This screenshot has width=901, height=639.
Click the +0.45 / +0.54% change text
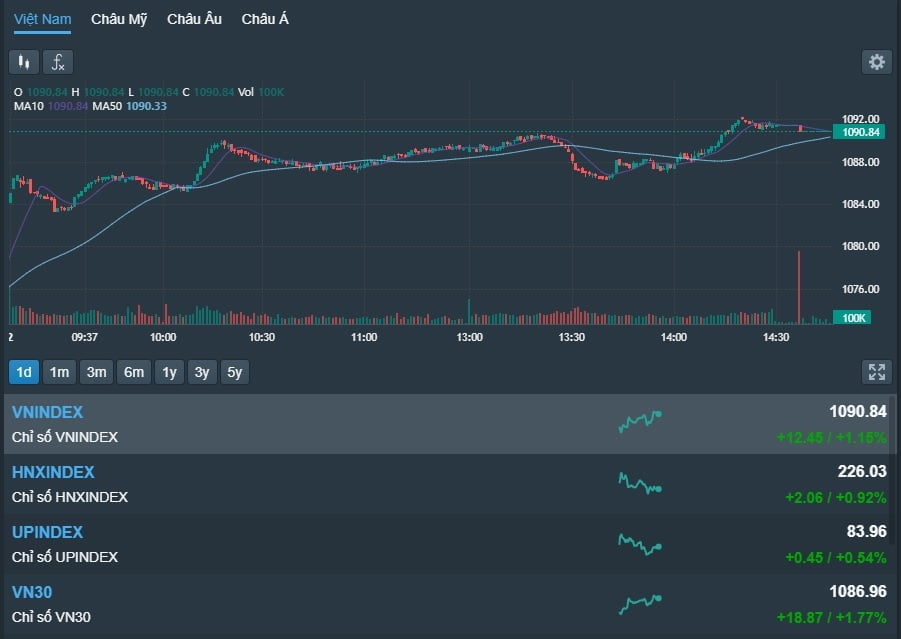coord(835,557)
